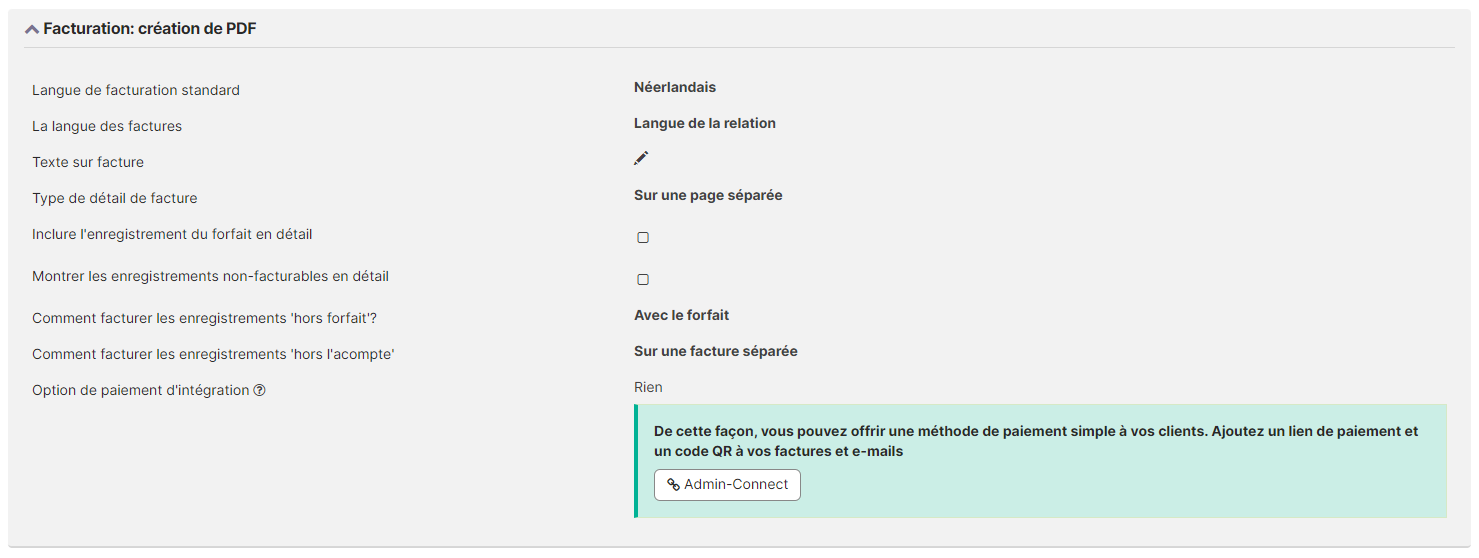Click the Option de paiement d'intégration label
This screenshot has height=558, width=1479.
tap(141, 391)
